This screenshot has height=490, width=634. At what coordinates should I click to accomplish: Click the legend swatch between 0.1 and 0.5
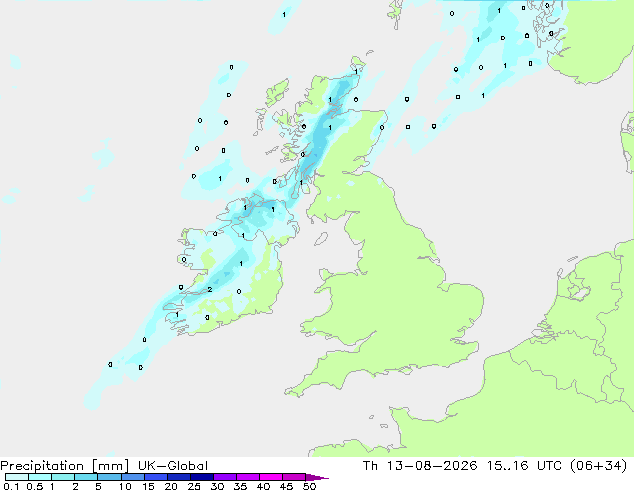coord(17,477)
